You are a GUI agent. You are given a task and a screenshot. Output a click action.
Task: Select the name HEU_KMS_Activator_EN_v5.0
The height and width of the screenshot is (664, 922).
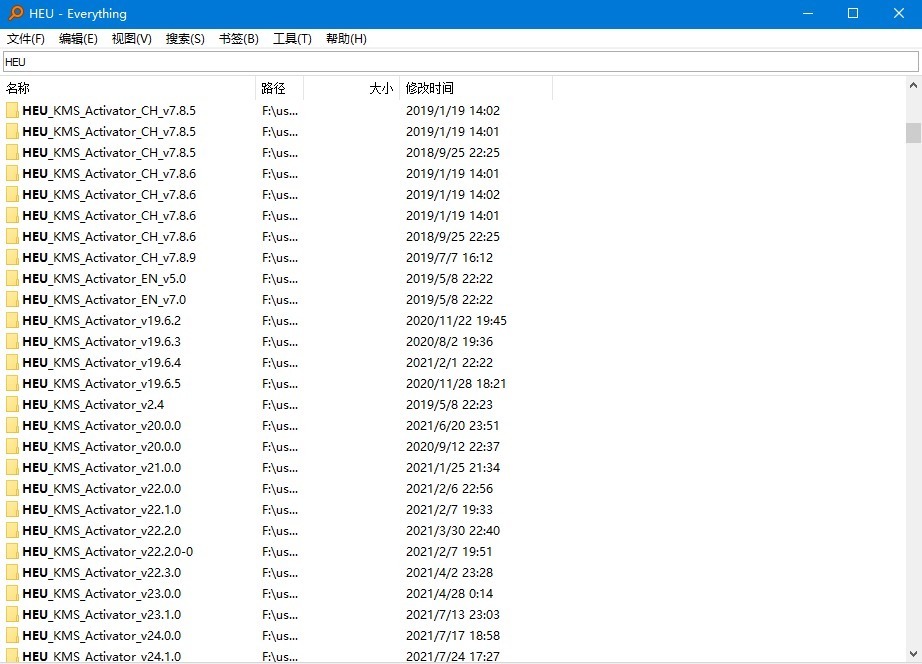click(104, 279)
